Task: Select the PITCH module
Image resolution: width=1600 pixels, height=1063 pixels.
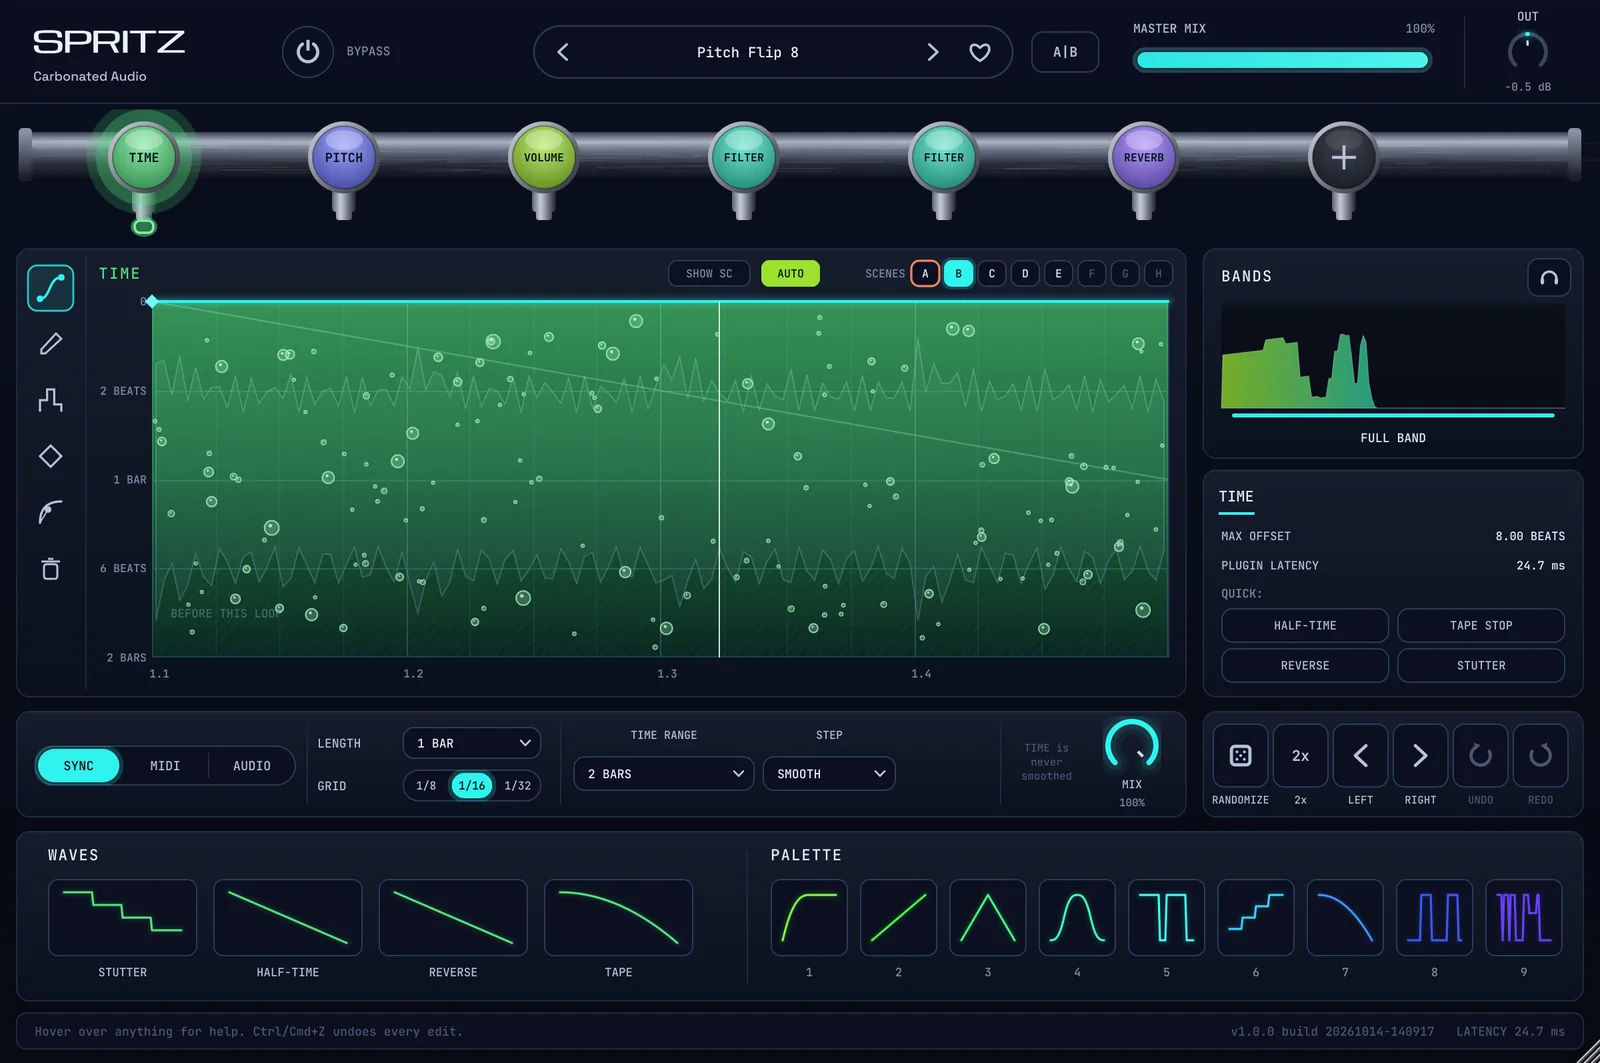Action: pos(344,158)
